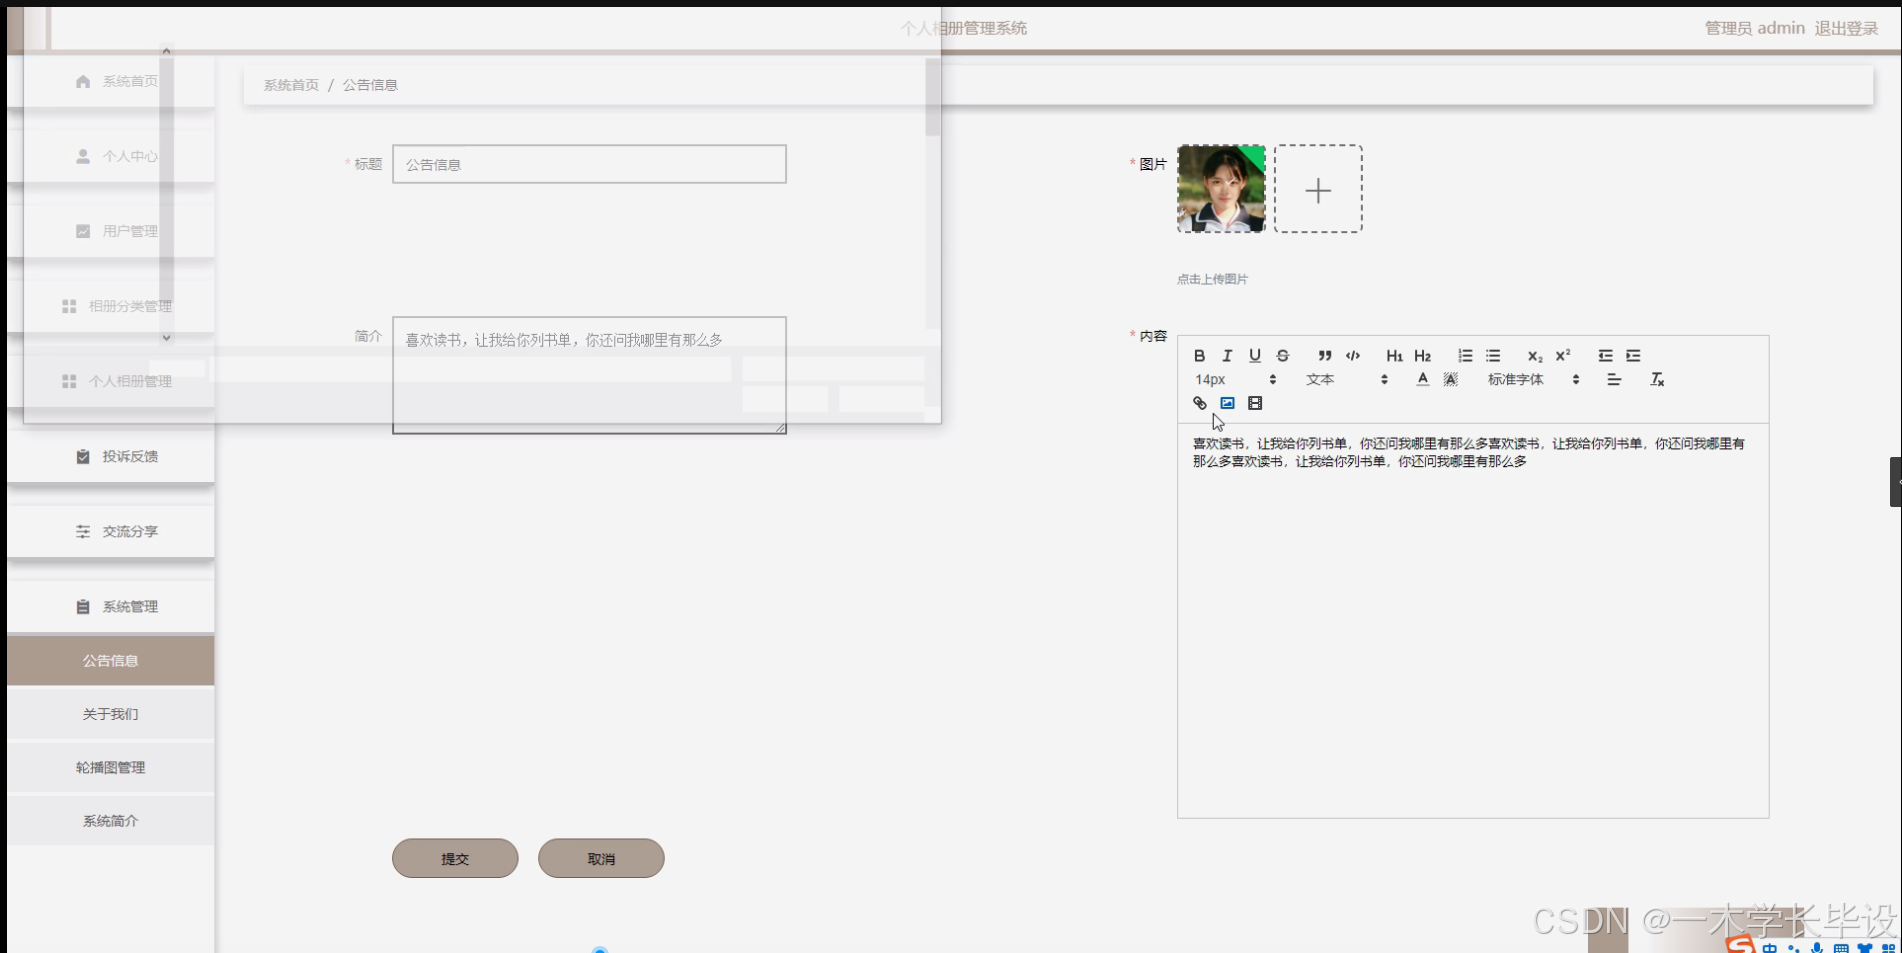Insert a hyperlink in the editor
The image size is (1902, 953).
(x=1199, y=404)
